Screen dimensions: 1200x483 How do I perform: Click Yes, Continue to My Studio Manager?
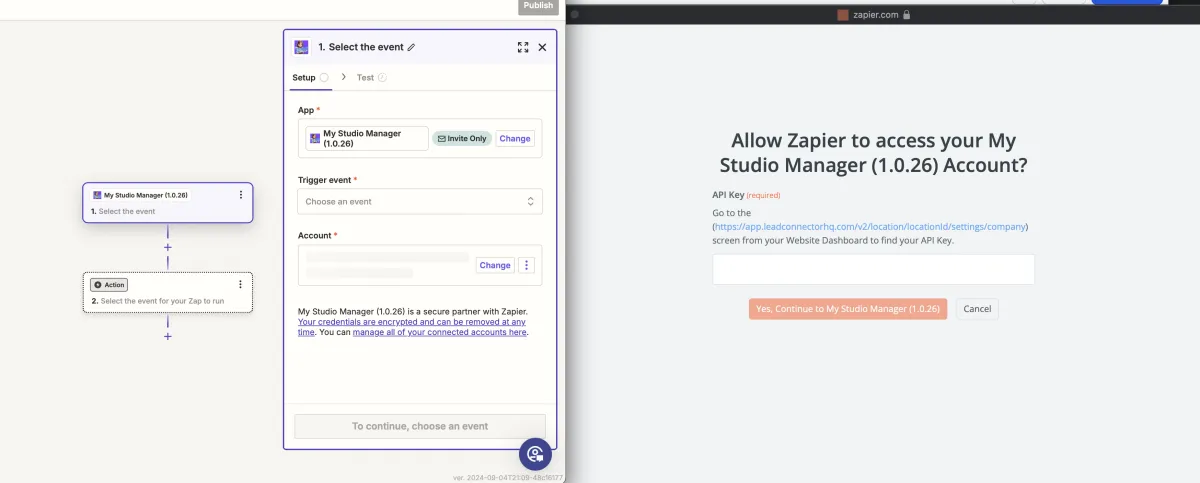[x=848, y=309]
